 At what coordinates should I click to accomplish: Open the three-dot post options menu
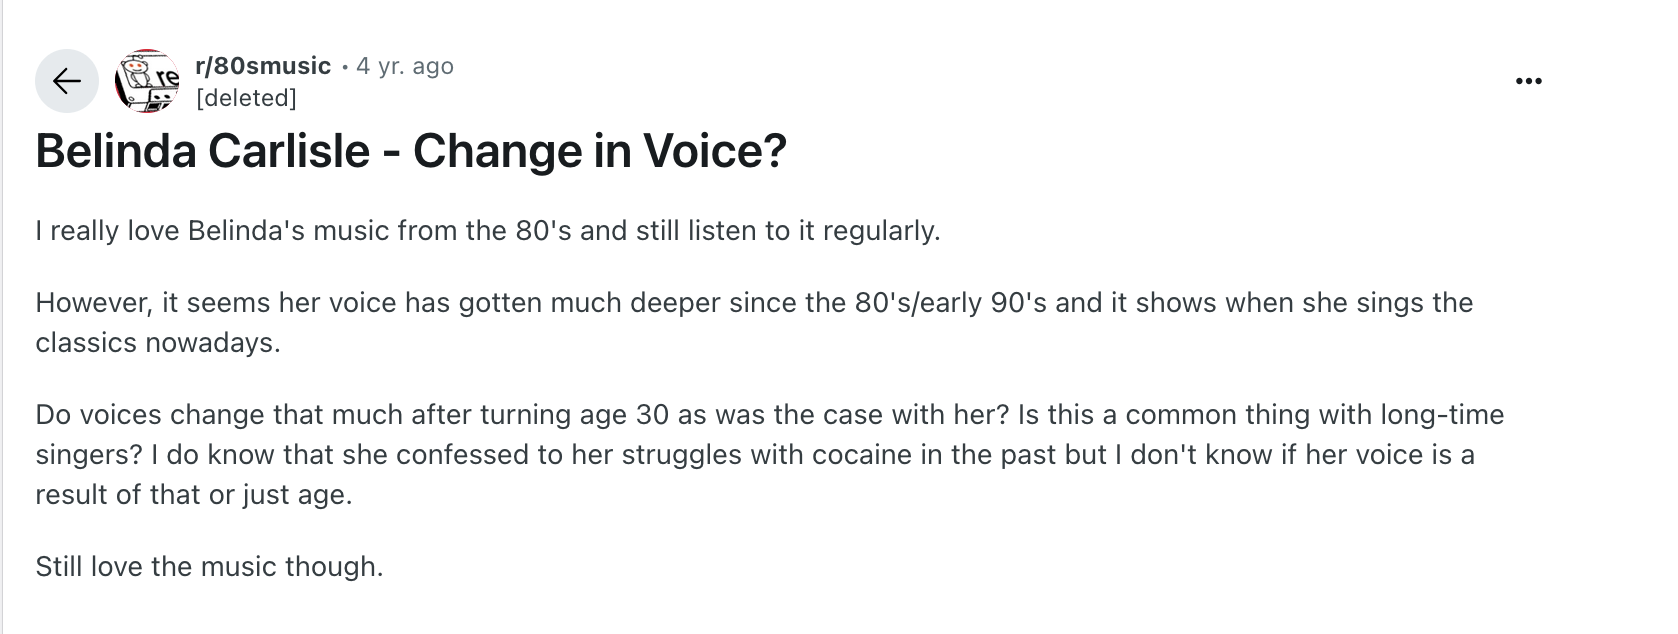click(1528, 81)
